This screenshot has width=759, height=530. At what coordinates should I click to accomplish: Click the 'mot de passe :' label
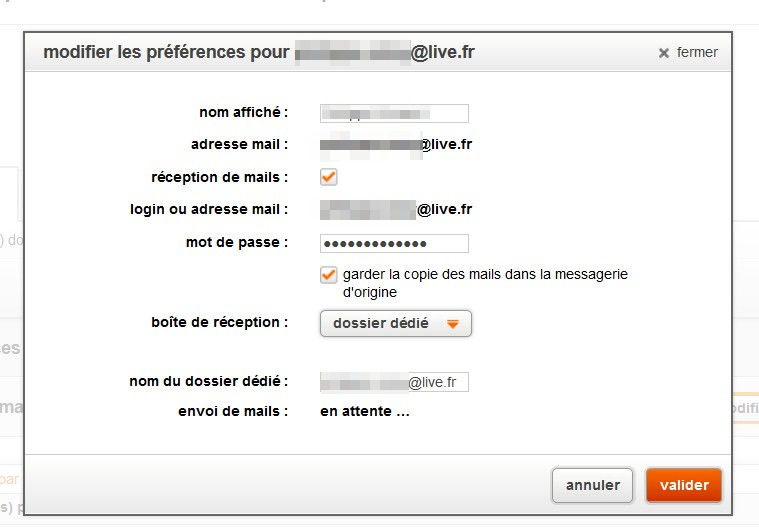[237, 242]
